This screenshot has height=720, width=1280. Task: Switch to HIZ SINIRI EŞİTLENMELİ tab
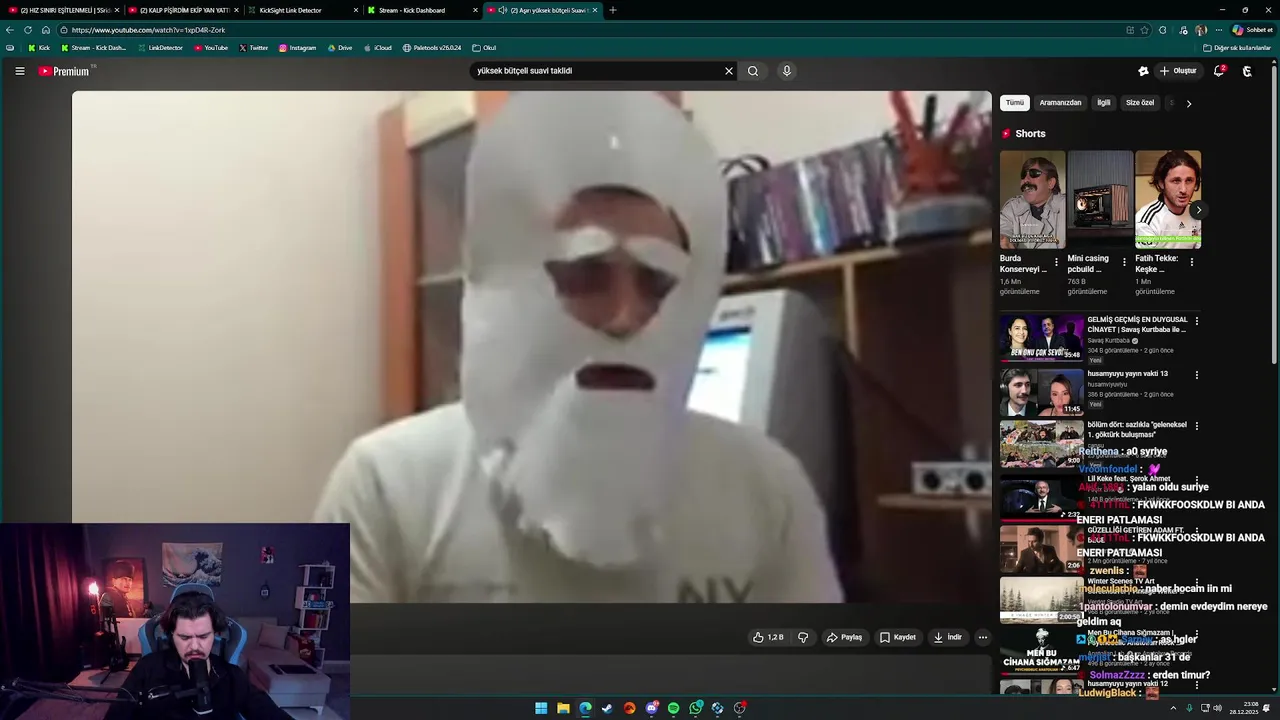[64, 10]
